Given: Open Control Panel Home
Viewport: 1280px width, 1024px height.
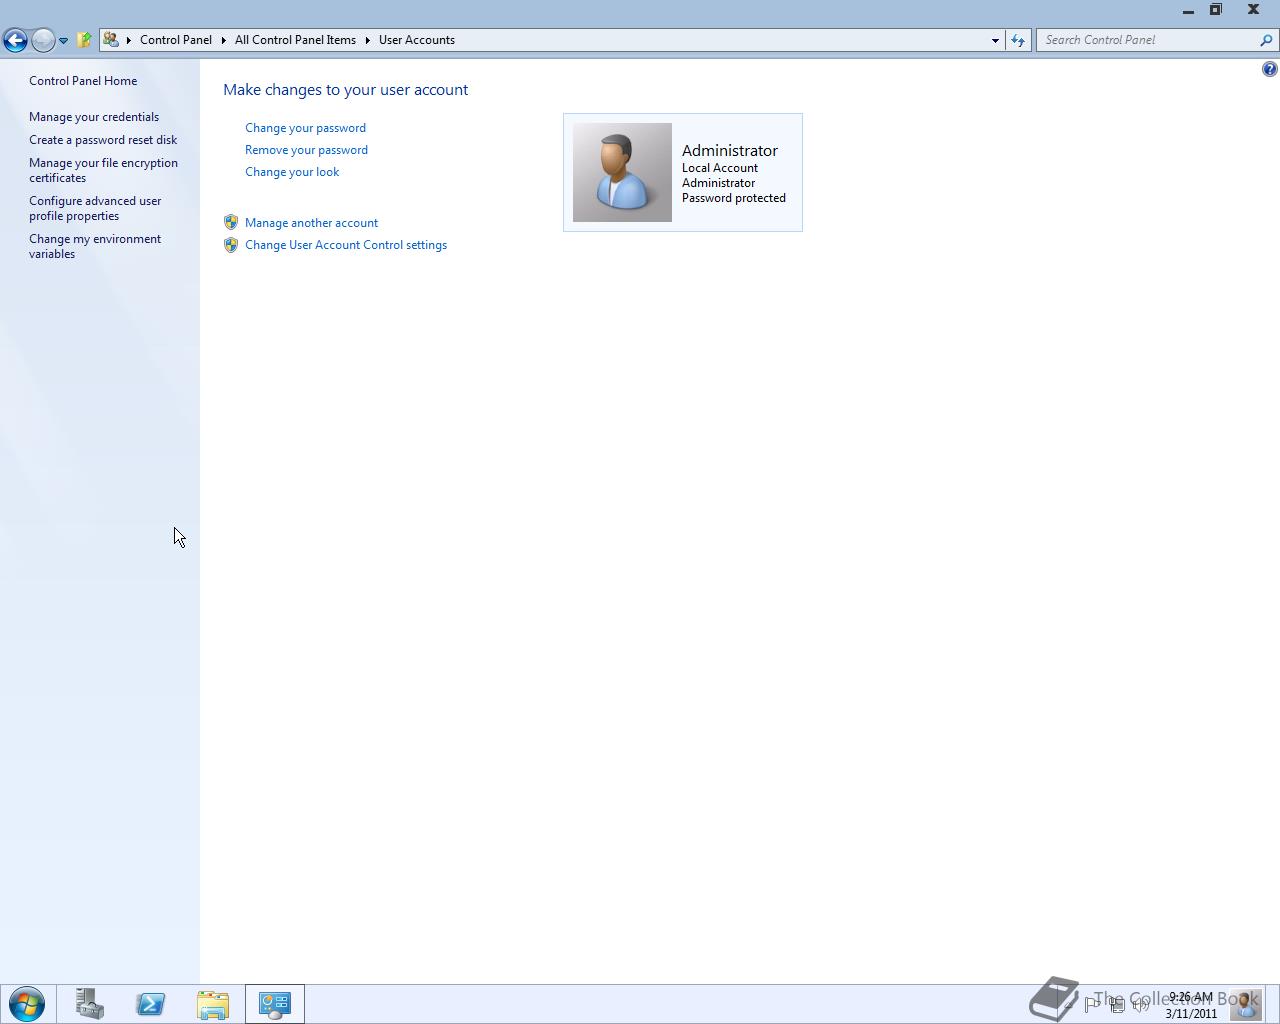Looking at the screenshot, I should (83, 81).
